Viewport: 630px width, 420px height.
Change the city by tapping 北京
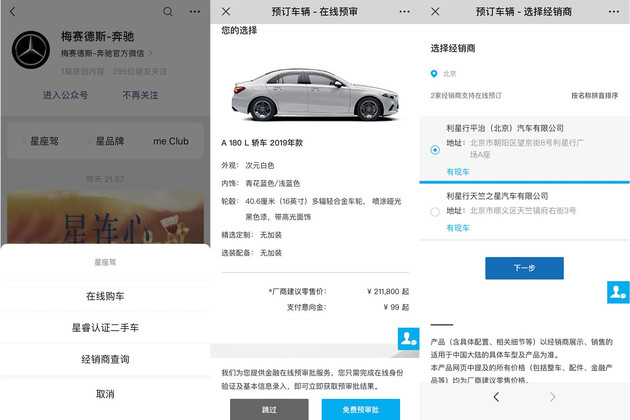click(450, 74)
